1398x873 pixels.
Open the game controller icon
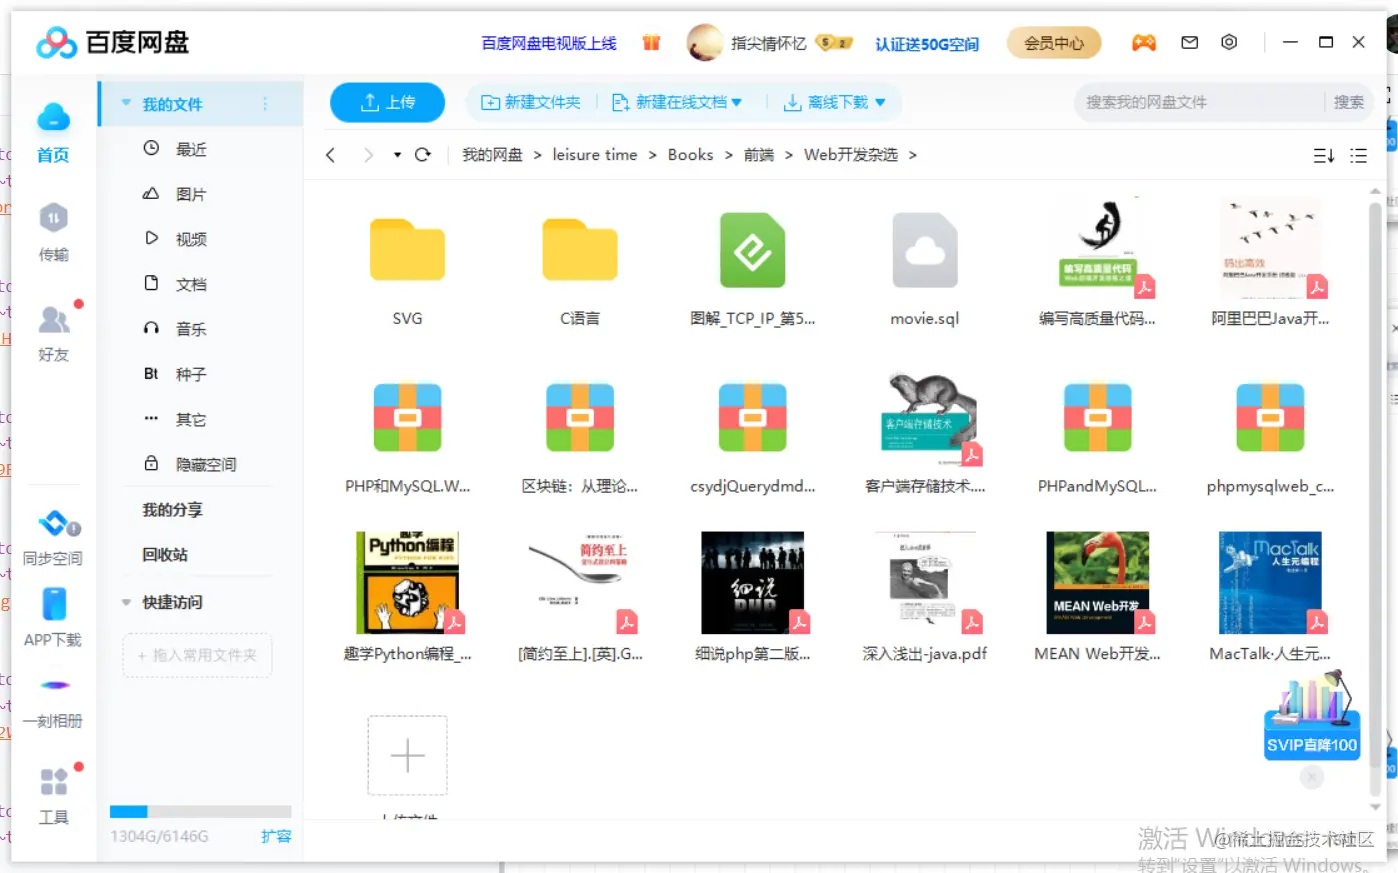pos(1143,42)
